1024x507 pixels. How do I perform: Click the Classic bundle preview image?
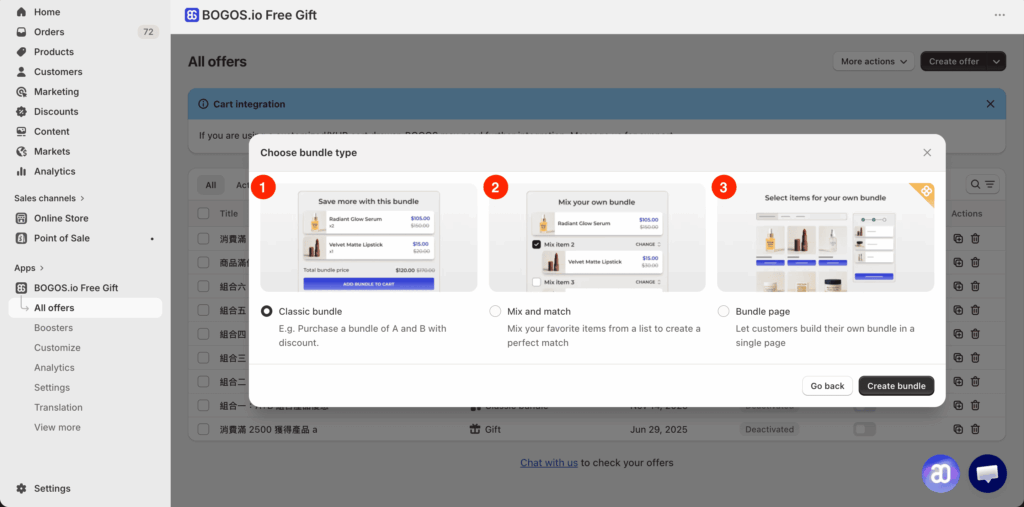point(369,237)
